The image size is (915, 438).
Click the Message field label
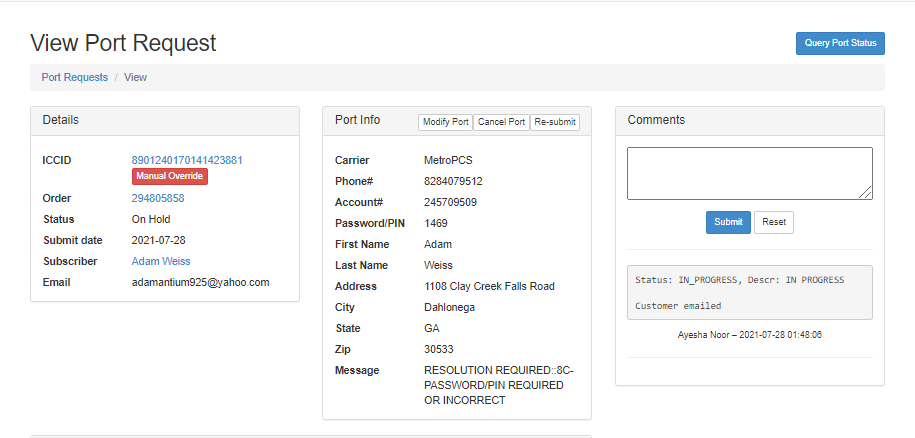357,370
